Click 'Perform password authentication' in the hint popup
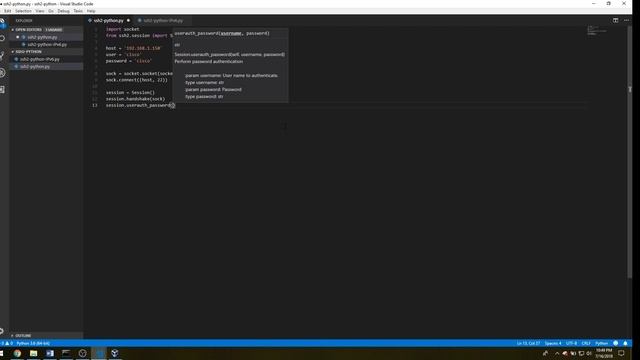Viewport: 640px width, 360px height. [x=209, y=62]
